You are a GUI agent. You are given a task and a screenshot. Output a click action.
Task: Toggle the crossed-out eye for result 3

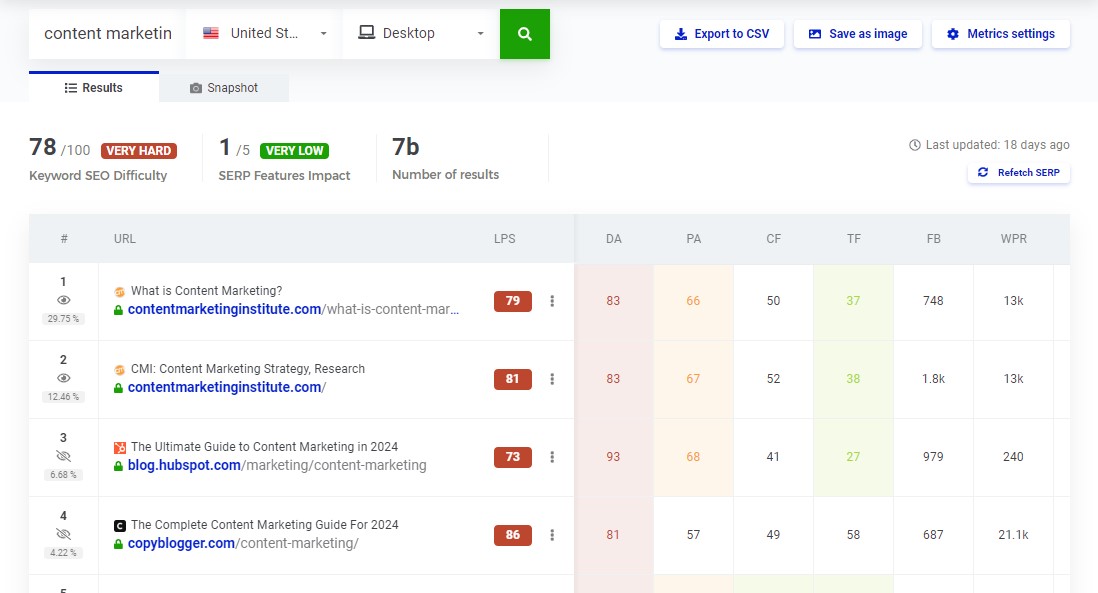(x=64, y=456)
